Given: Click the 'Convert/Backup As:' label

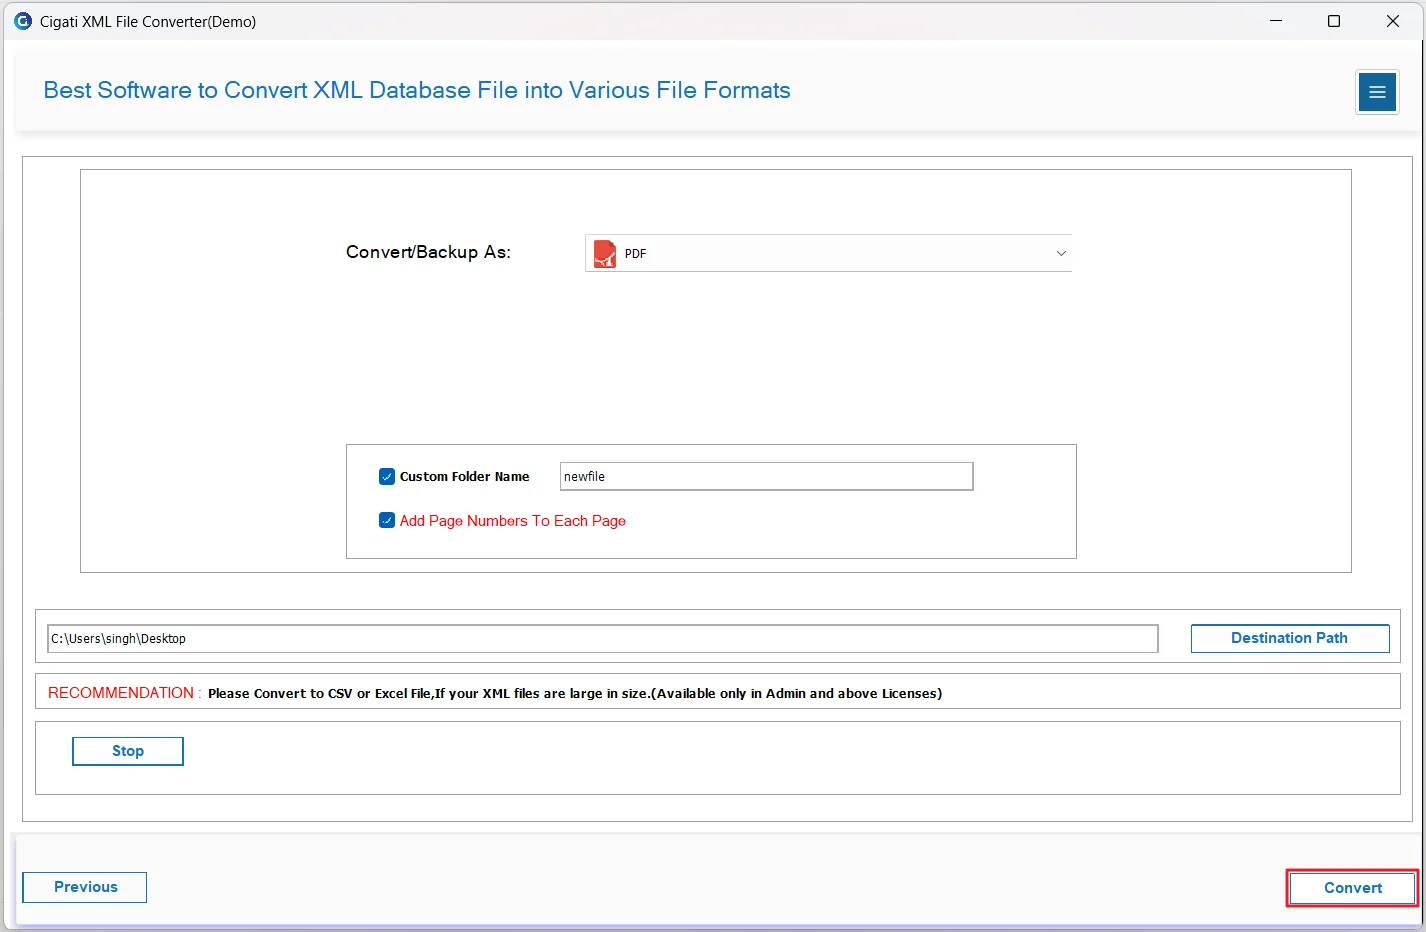Looking at the screenshot, I should point(428,252).
